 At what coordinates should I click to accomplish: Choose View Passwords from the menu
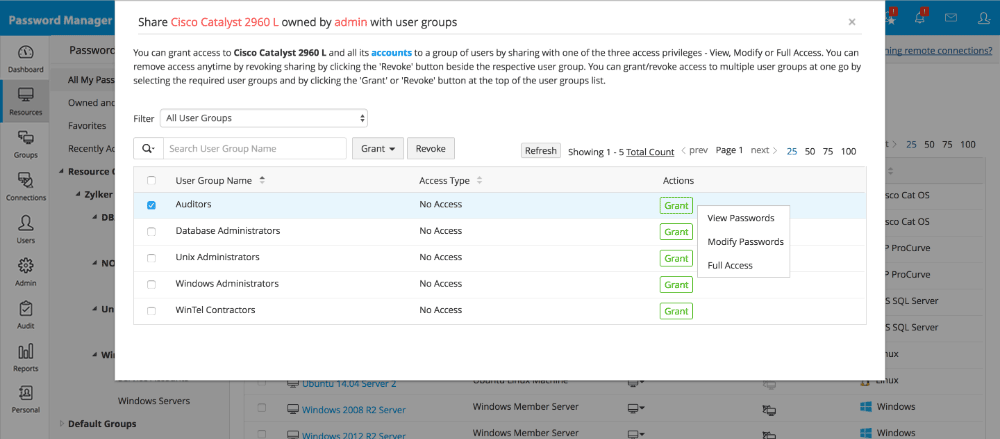point(740,217)
